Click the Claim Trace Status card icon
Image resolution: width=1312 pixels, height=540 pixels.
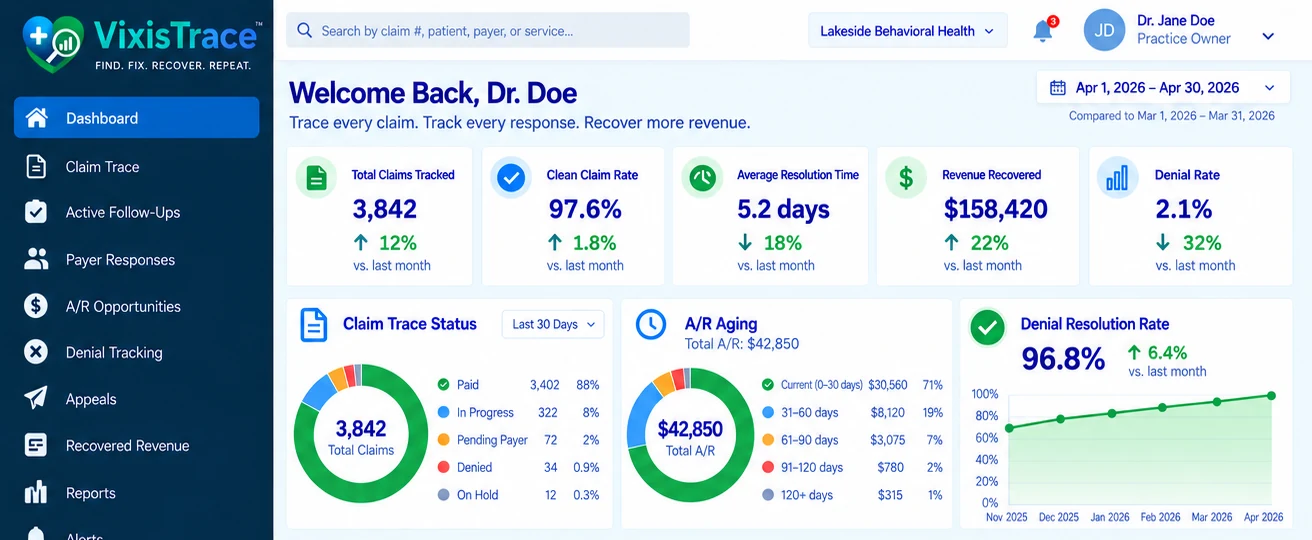[314, 325]
